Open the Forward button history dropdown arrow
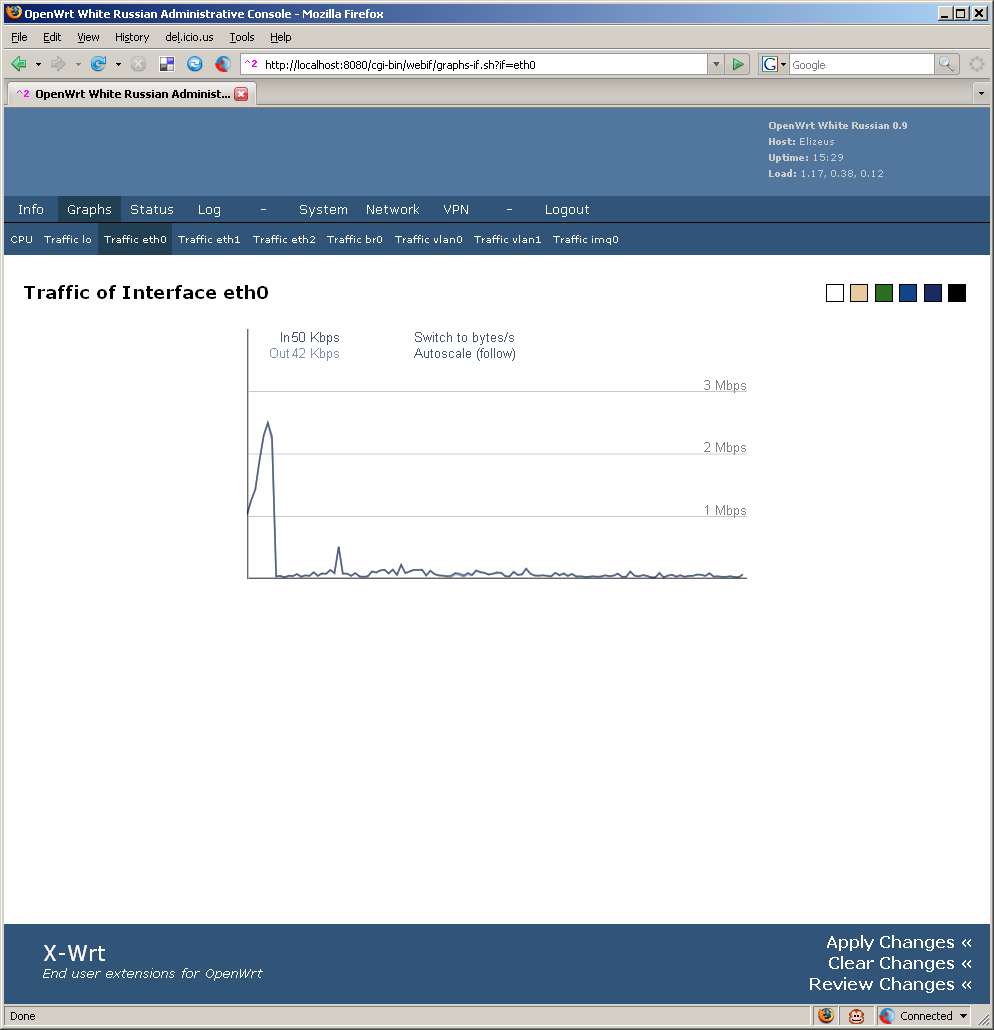Screen dimensions: 994x1030 pyautogui.click(x=78, y=64)
